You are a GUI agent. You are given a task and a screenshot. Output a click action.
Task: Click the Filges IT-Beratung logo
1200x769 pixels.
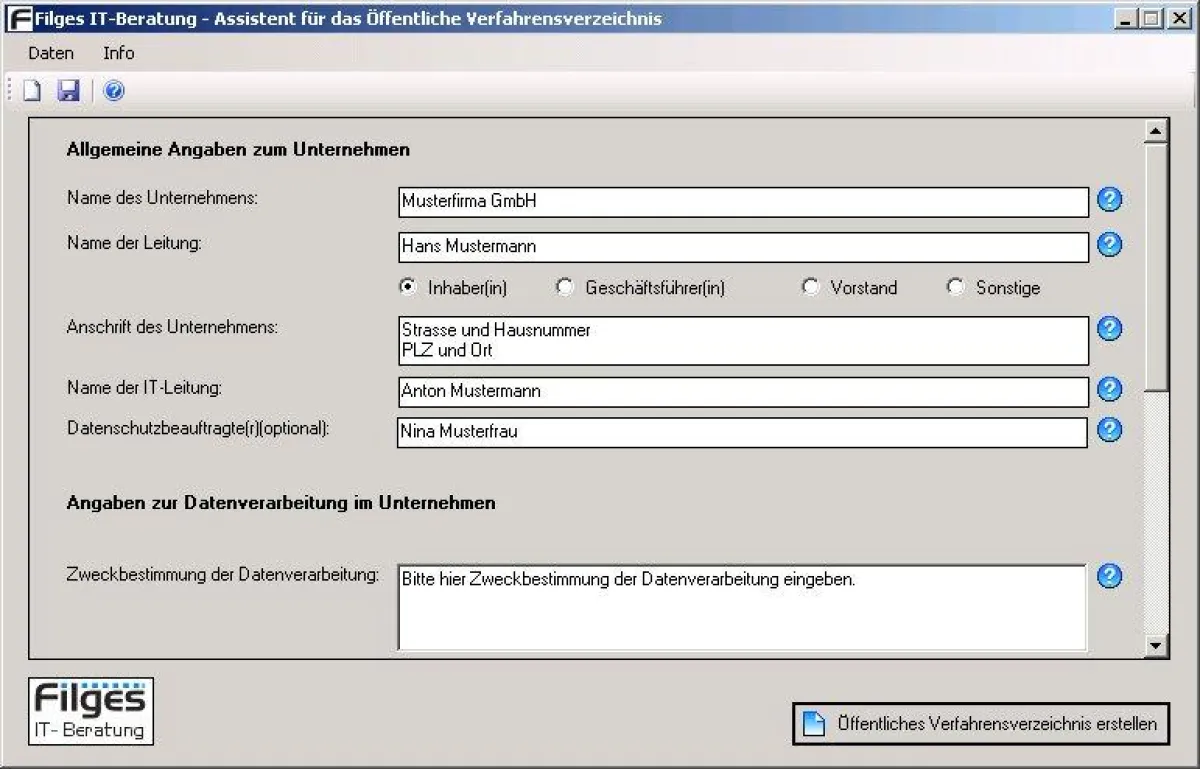coord(90,711)
